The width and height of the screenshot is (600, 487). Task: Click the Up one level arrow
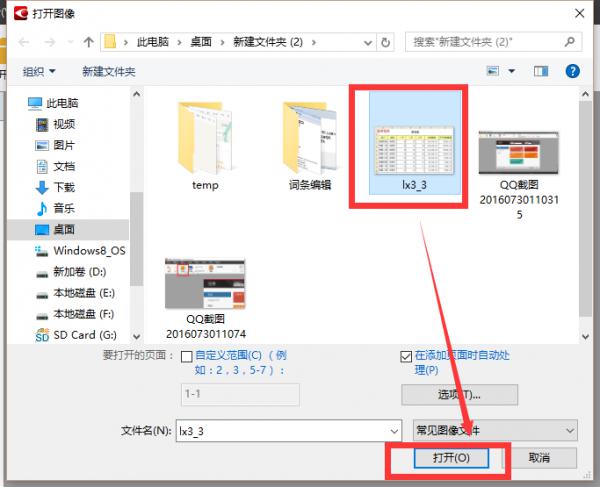(89, 42)
